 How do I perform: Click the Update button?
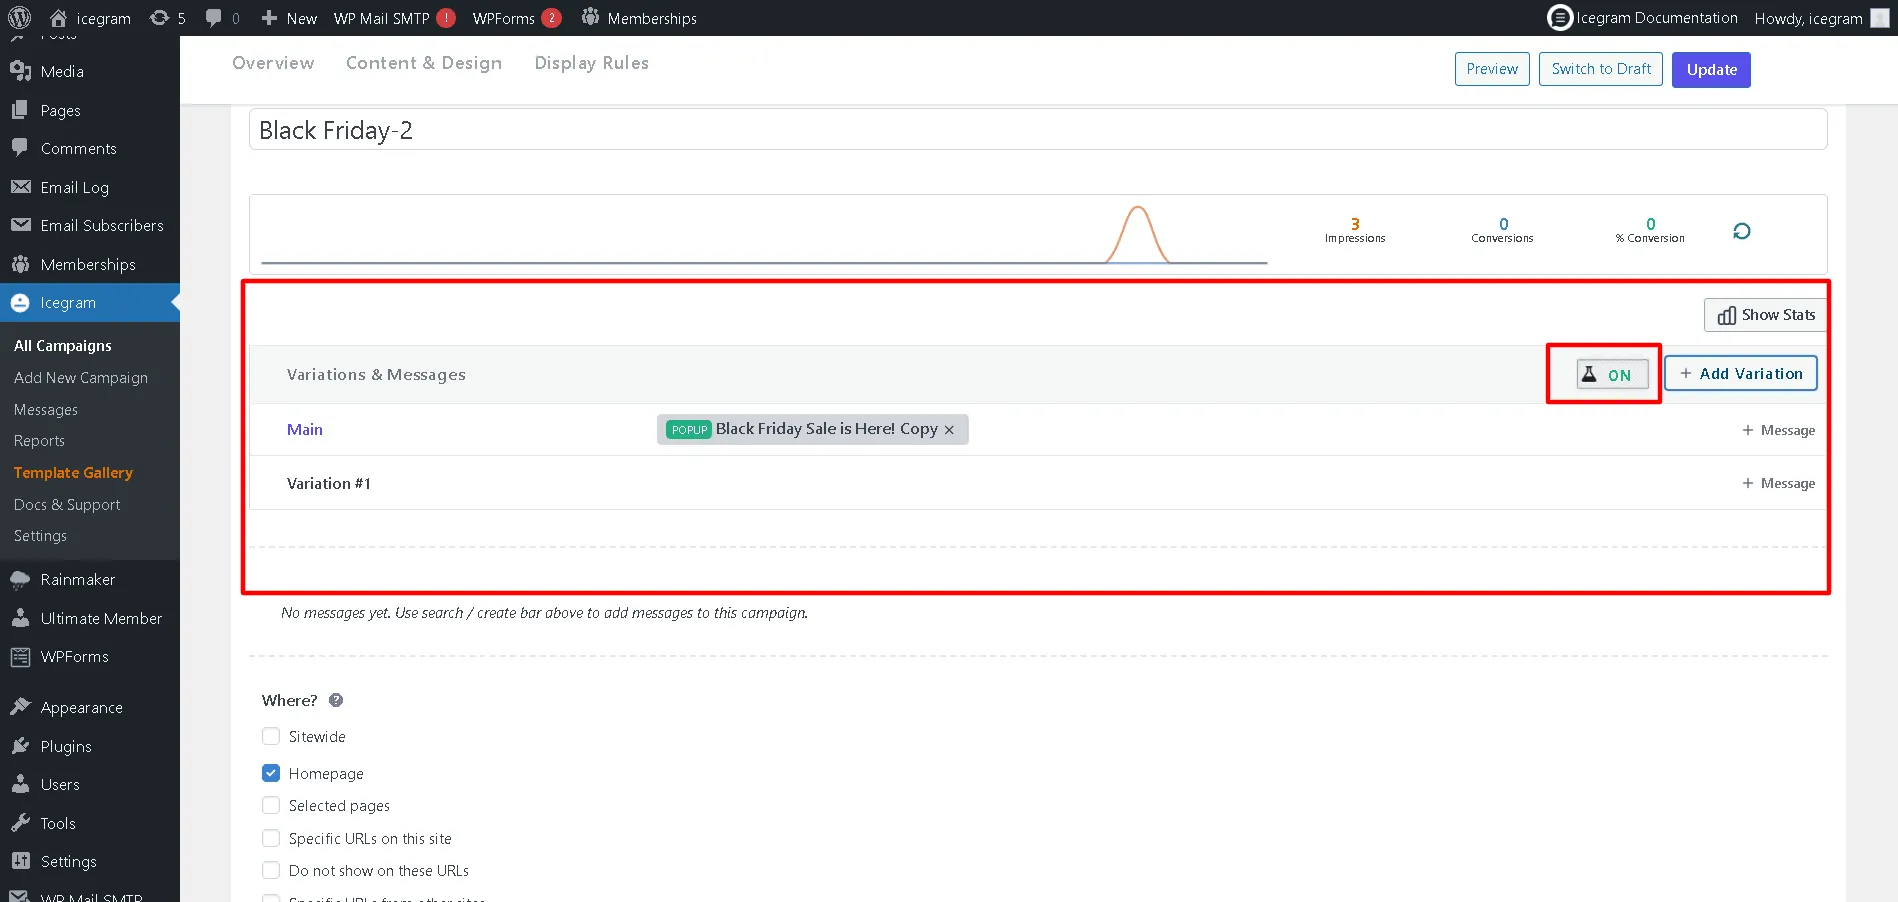(1711, 70)
